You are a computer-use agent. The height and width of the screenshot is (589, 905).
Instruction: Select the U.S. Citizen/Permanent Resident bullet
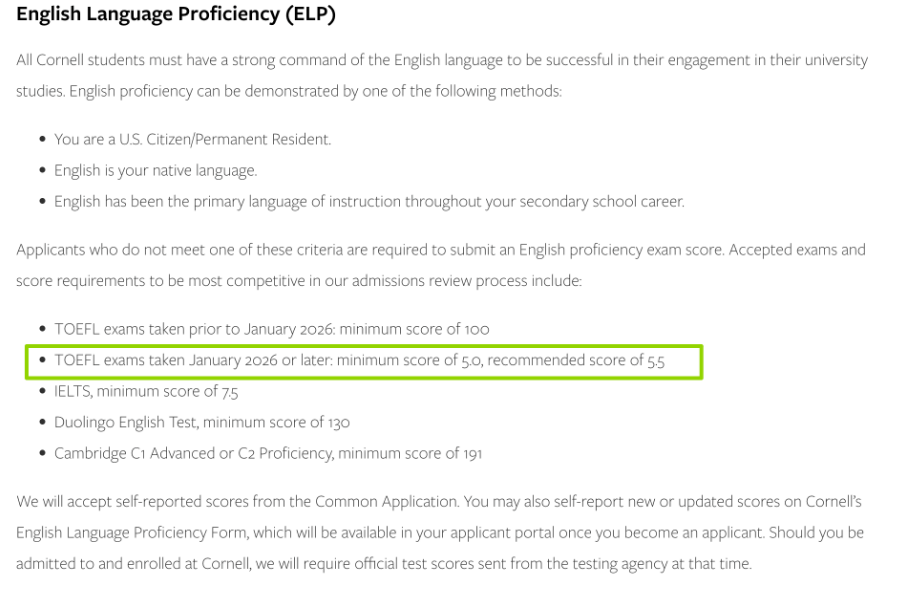point(192,140)
